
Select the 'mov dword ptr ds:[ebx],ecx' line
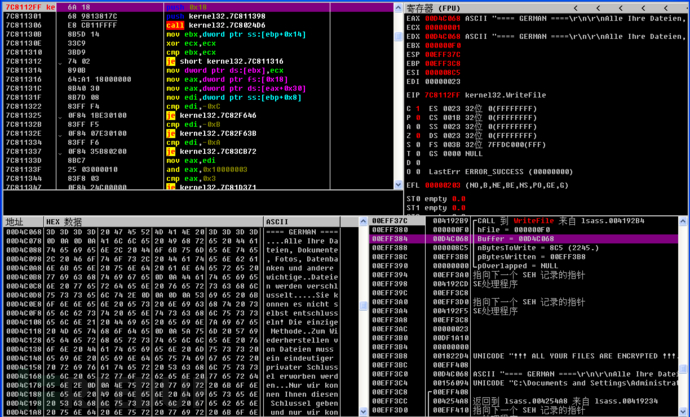pos(224,70)
